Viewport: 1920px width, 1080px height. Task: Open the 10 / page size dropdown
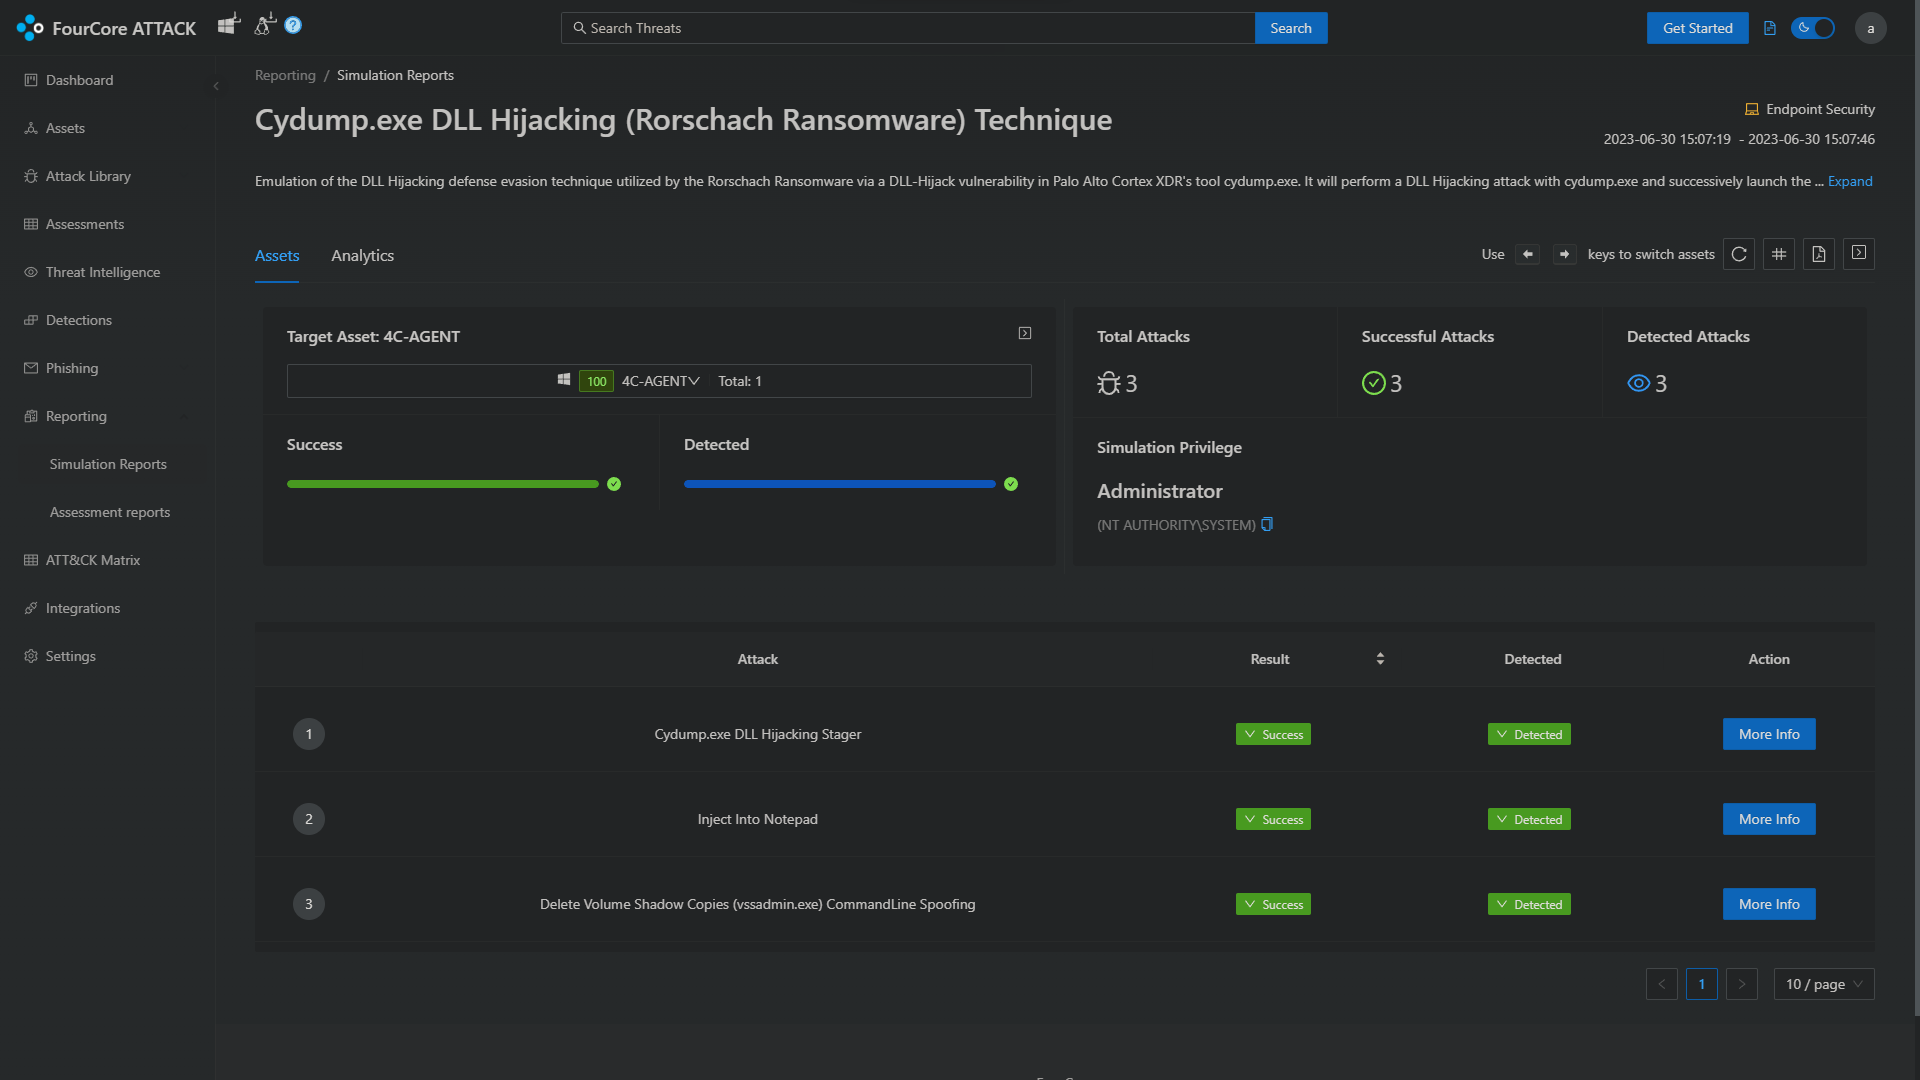coord(1824,984)
